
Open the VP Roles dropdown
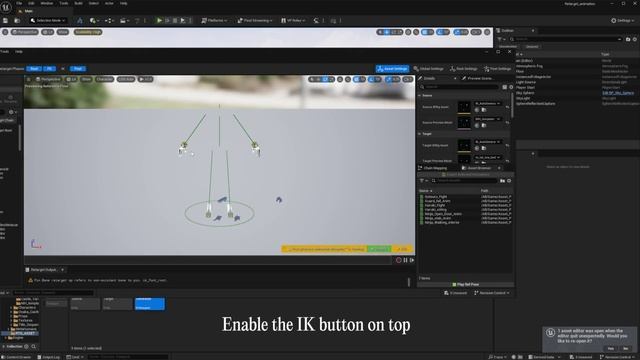point(293,20)
